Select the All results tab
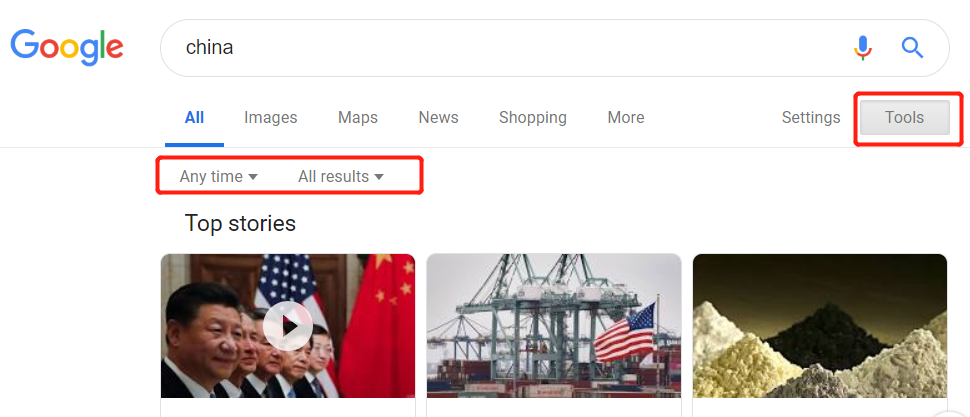This screenshot has width=970, height=417. (x=194, y=118)
